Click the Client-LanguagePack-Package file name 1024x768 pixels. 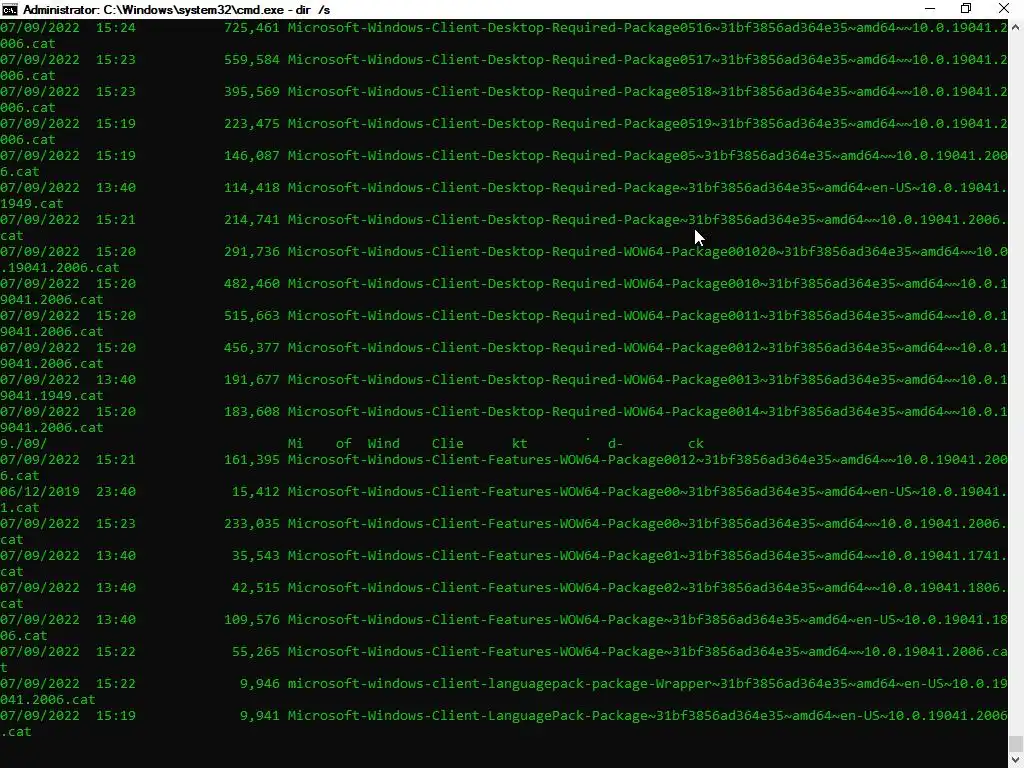pyautogui.click(x=647, y=716)
